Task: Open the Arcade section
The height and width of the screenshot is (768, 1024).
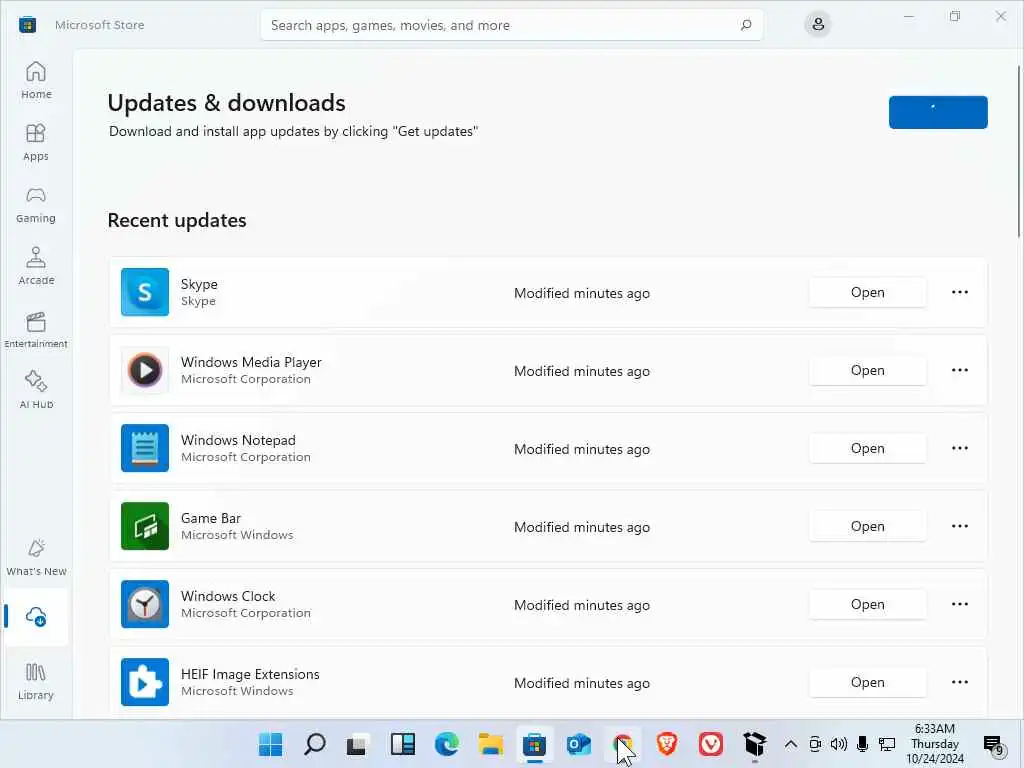Action: (x=36, y=266)
